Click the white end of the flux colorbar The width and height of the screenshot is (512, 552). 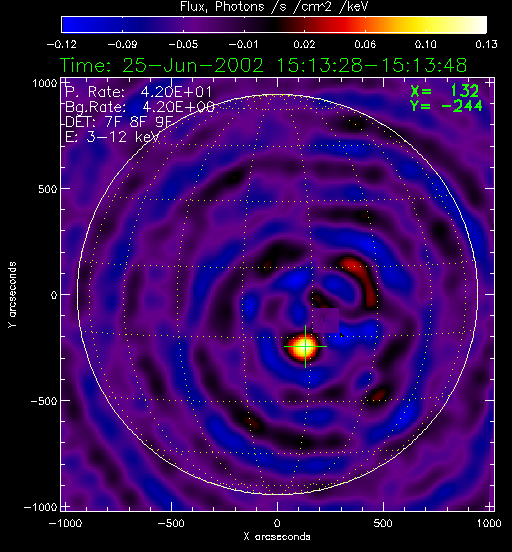[x=475, y=25]
